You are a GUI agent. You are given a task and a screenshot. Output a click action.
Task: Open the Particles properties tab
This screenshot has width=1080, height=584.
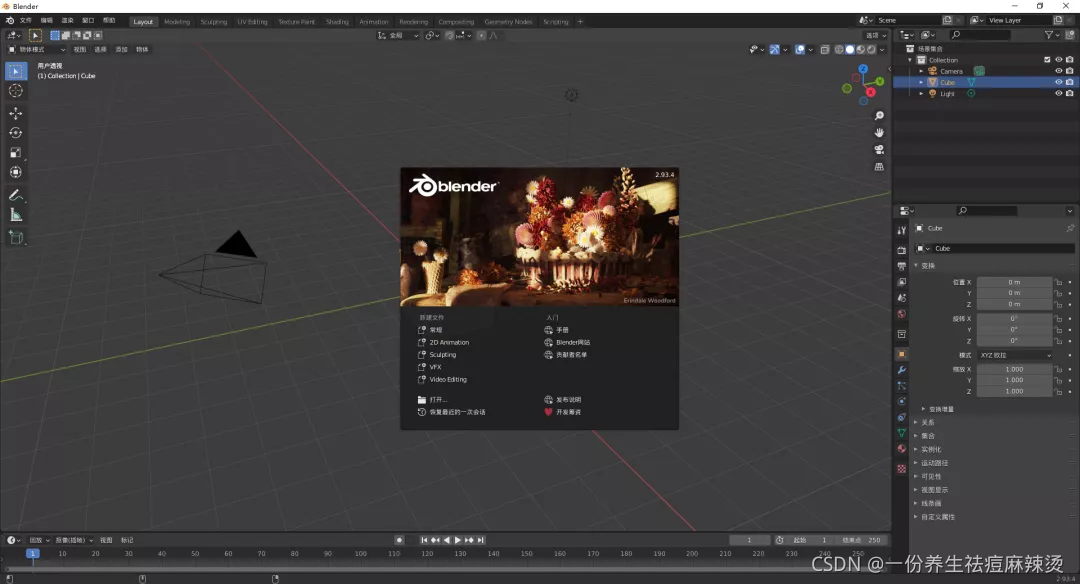902,386
